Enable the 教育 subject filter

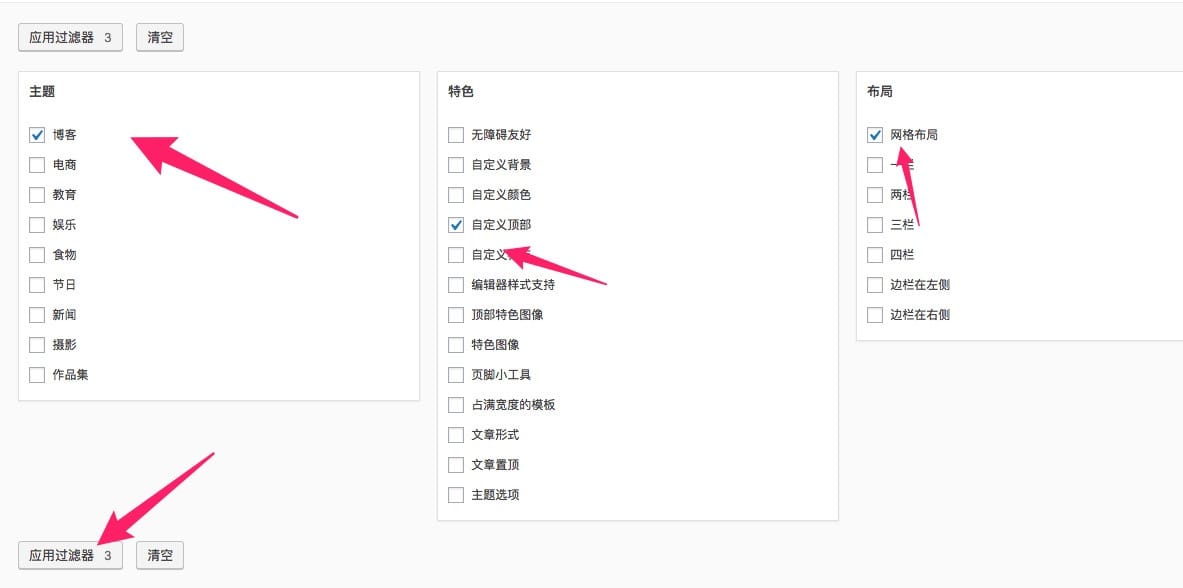click(37, 195)
